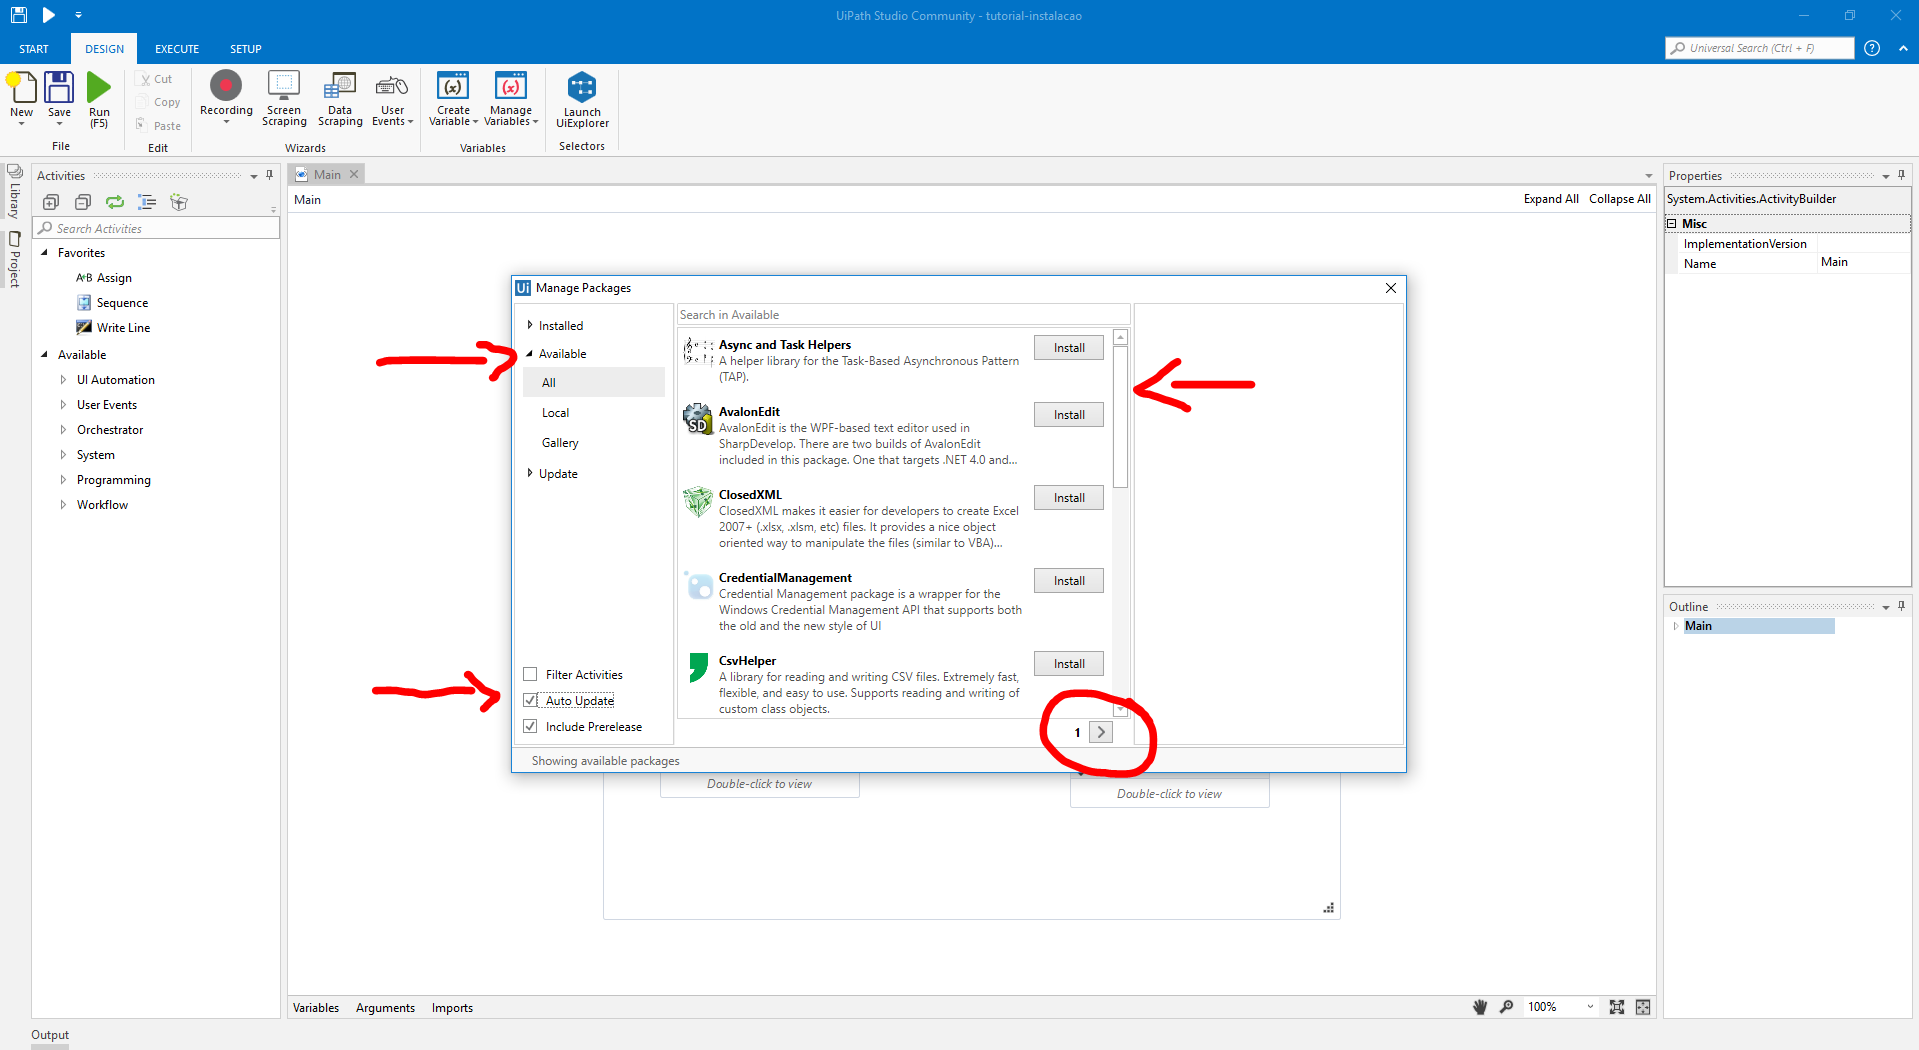Install the CredentialManagement package
The image size is (1919, 1050).
tap(1069, 581)
